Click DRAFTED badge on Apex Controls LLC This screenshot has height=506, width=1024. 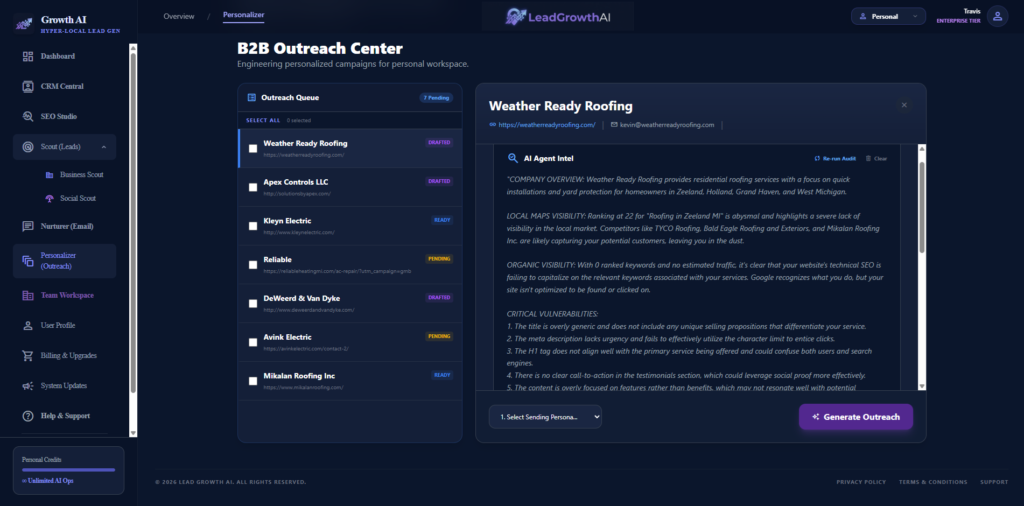[440, 182]
